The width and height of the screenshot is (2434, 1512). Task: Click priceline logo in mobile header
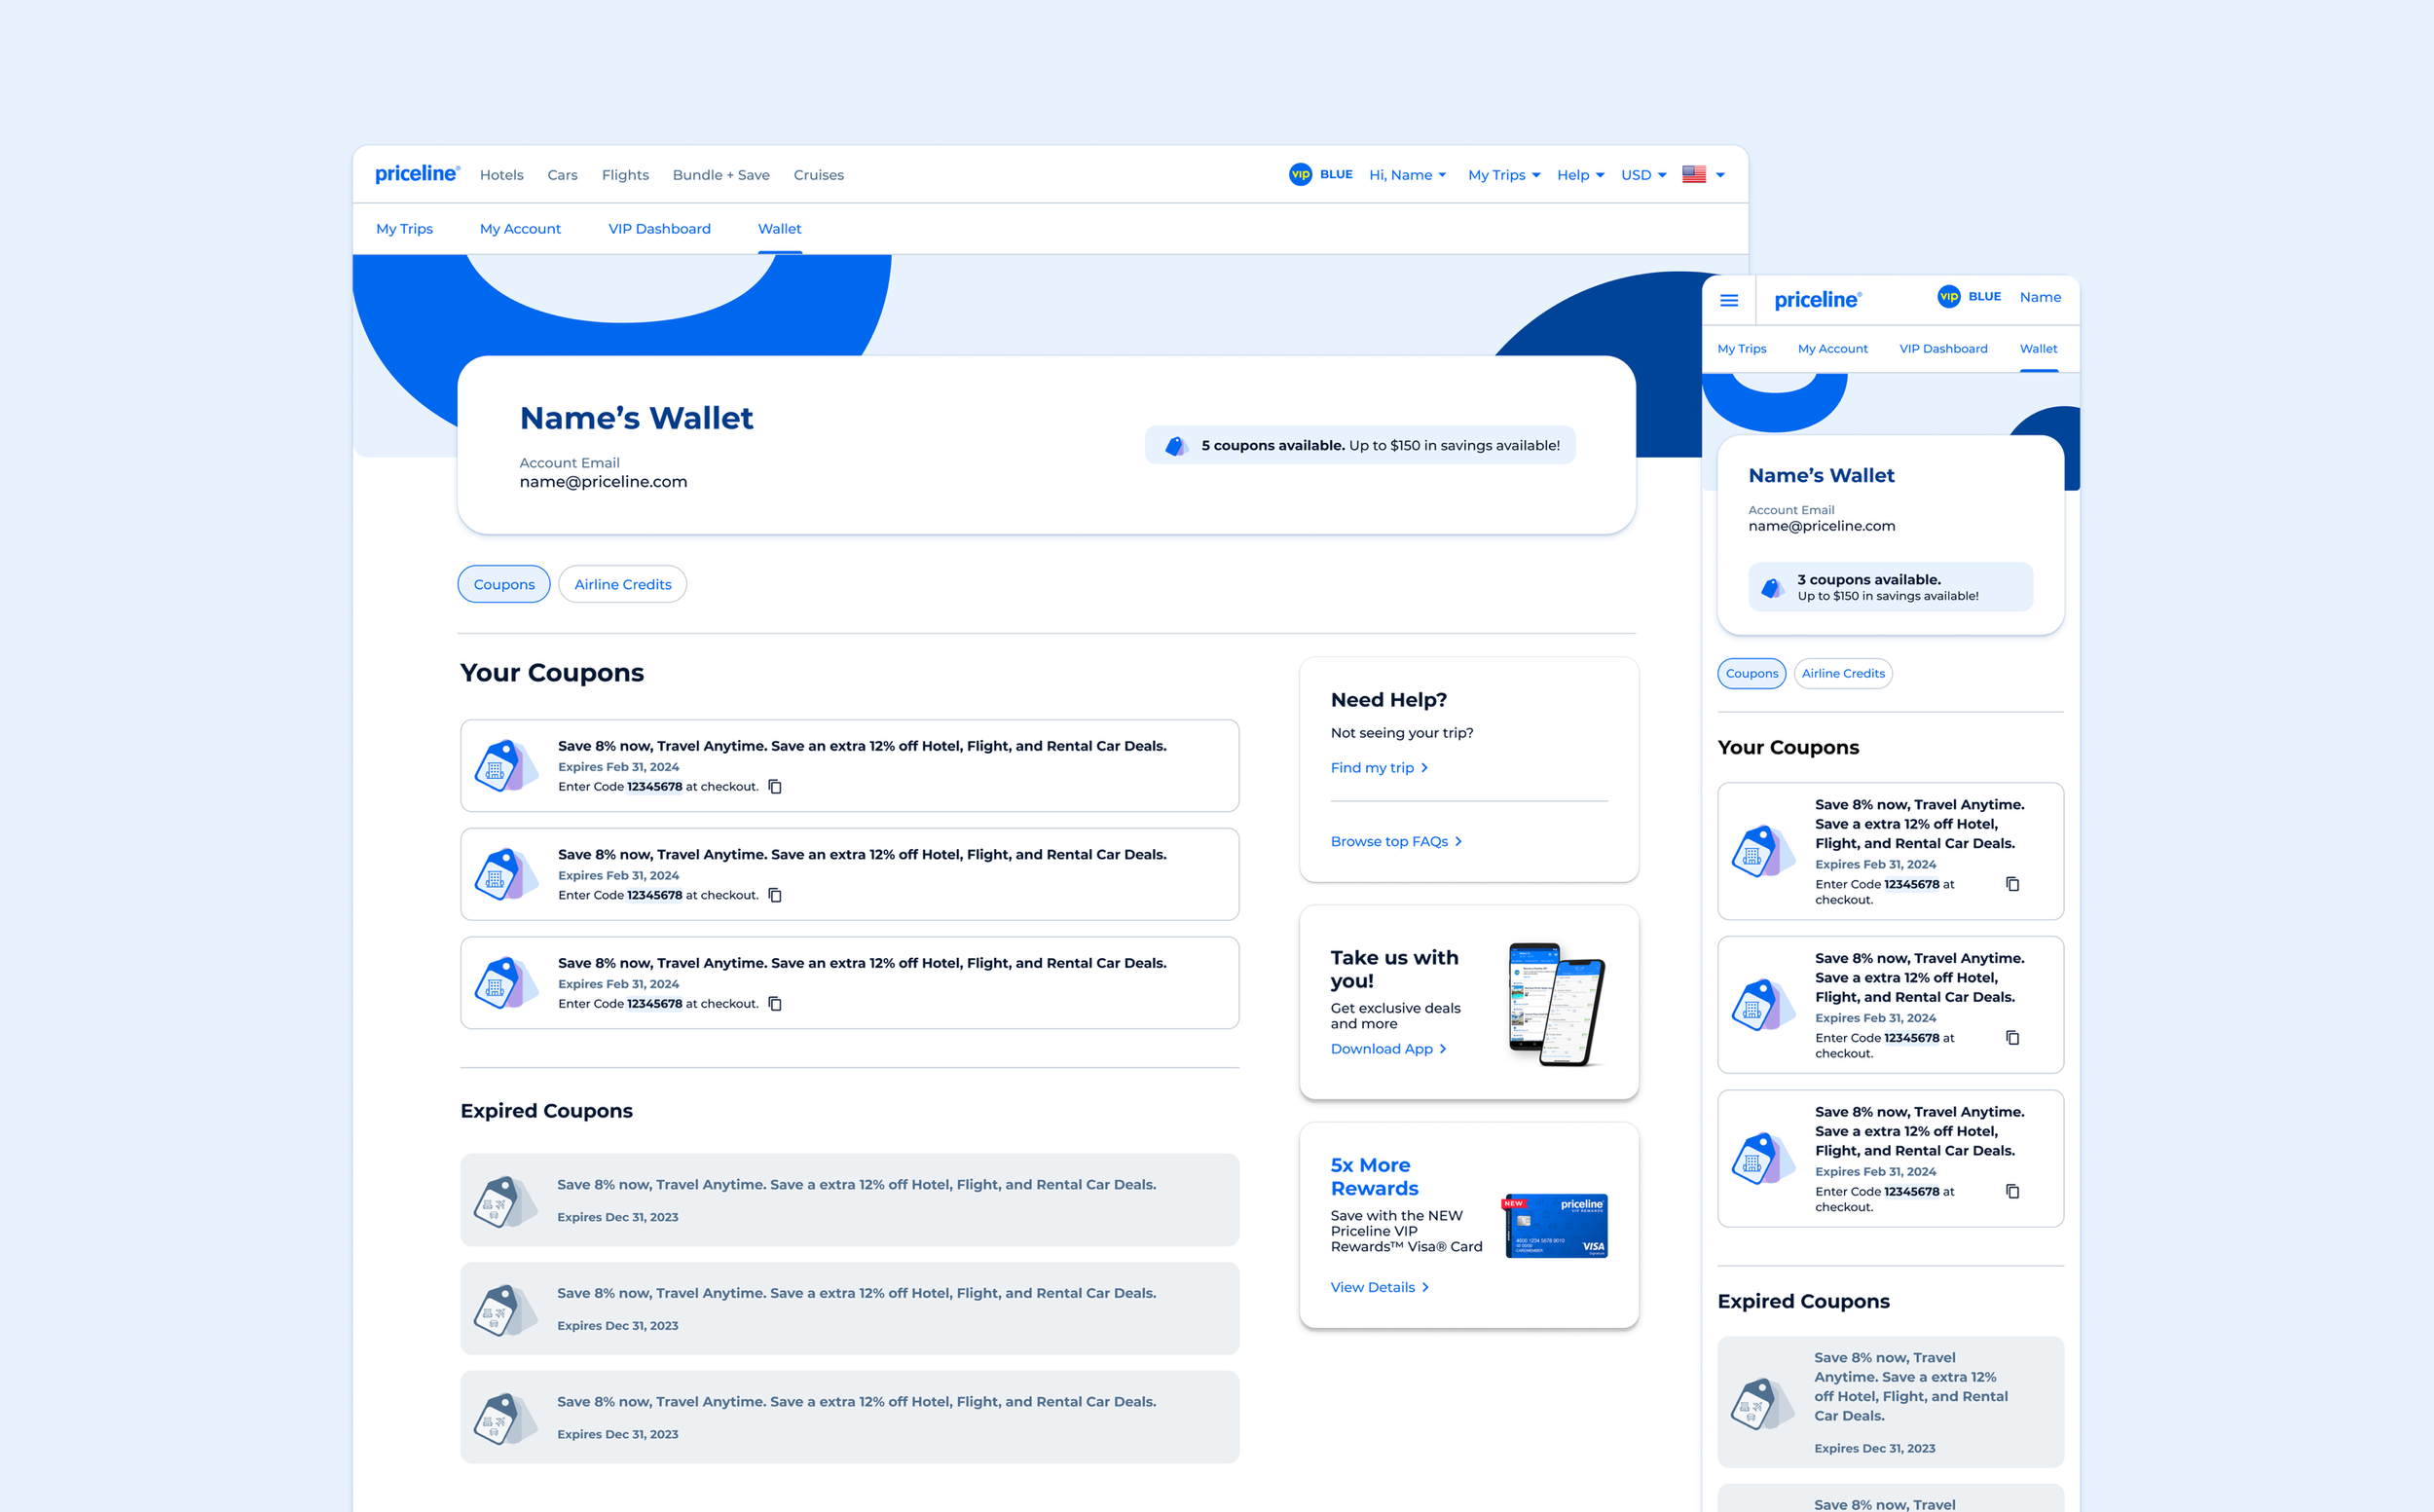click(x=1817, y=299)
